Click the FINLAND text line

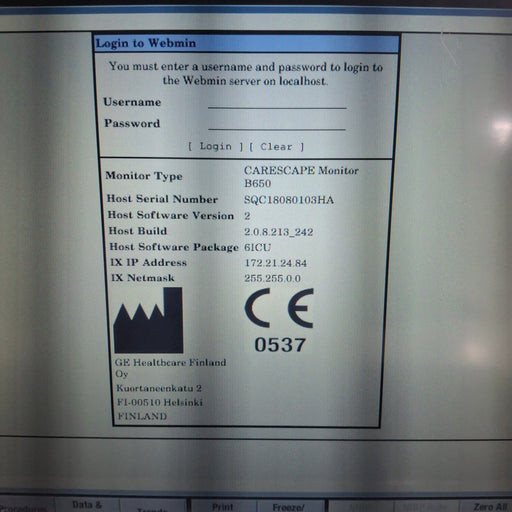(142, 416)
